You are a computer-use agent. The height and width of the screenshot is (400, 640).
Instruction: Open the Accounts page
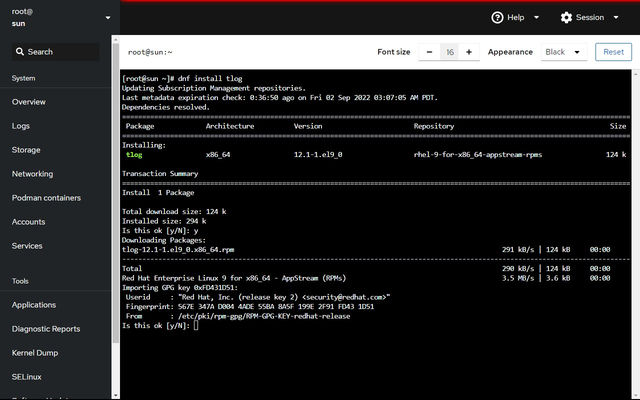[x=29, y=222]
